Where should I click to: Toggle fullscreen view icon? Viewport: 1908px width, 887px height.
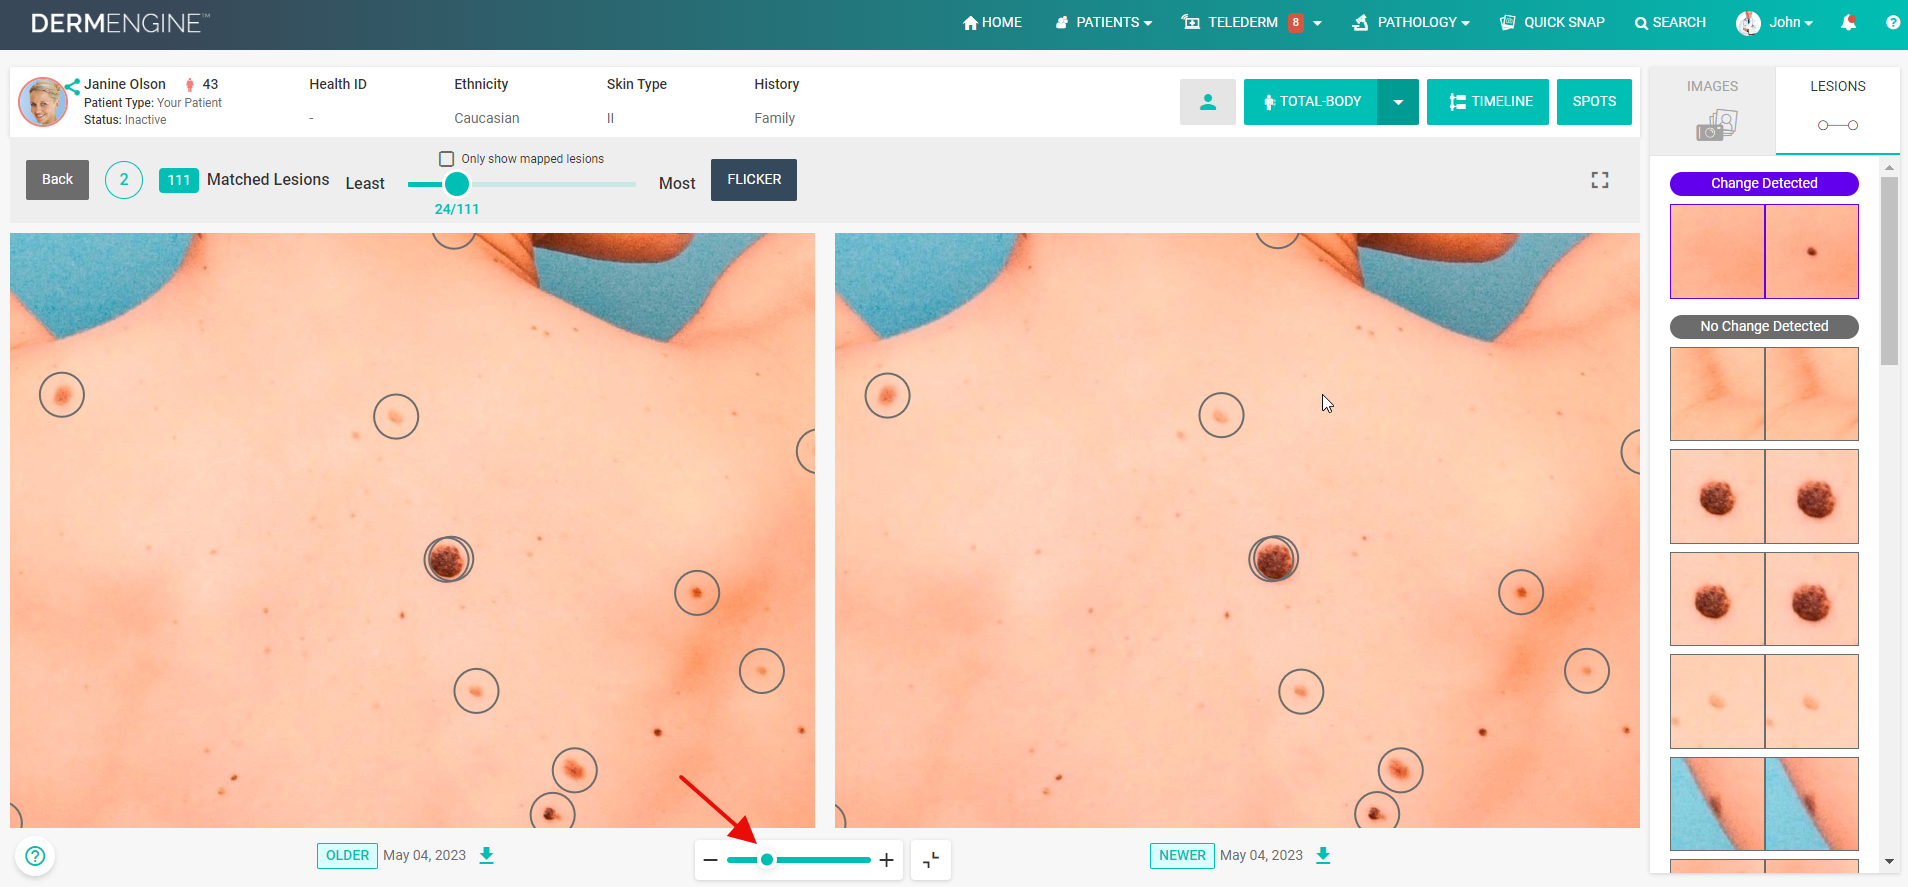pos(1600,180)
